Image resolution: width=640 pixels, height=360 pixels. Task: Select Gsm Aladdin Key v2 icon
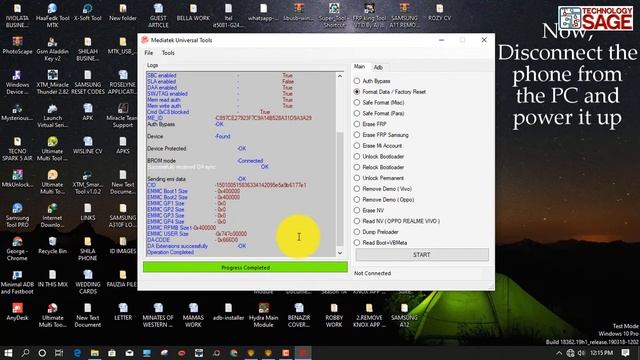point(52,49)
